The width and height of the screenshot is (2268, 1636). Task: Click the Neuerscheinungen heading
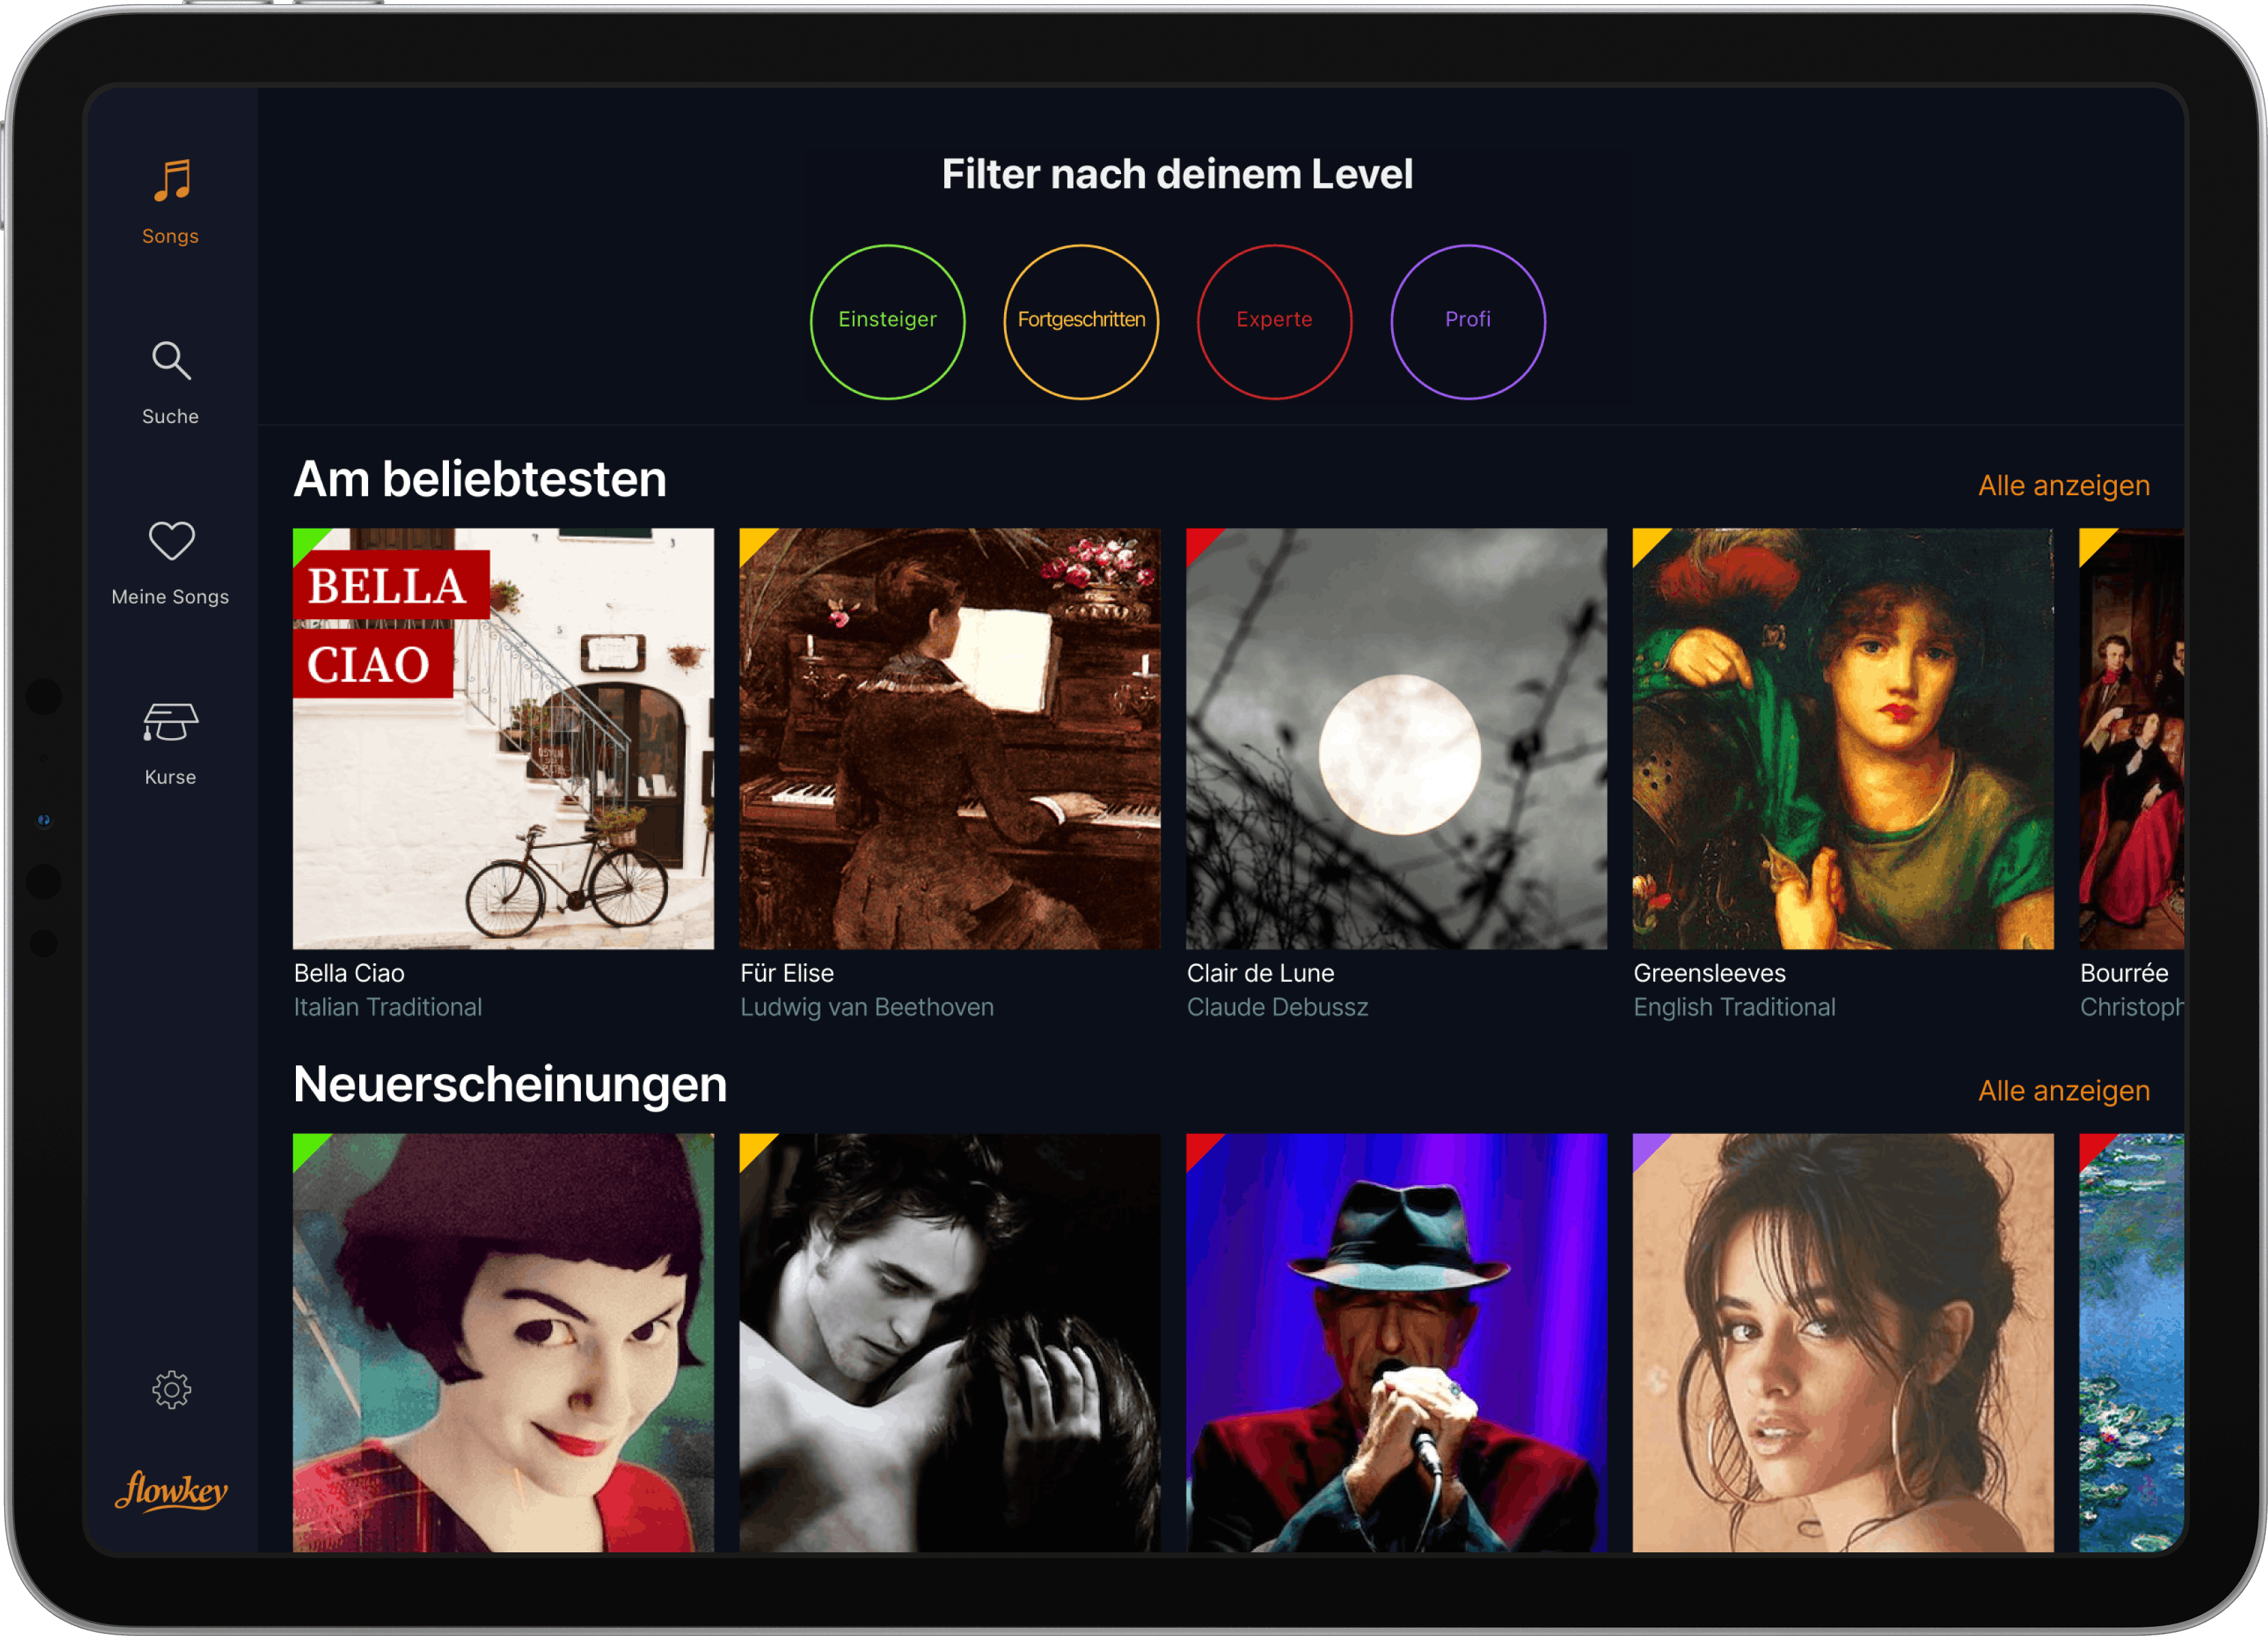(x=510, y=1085)
